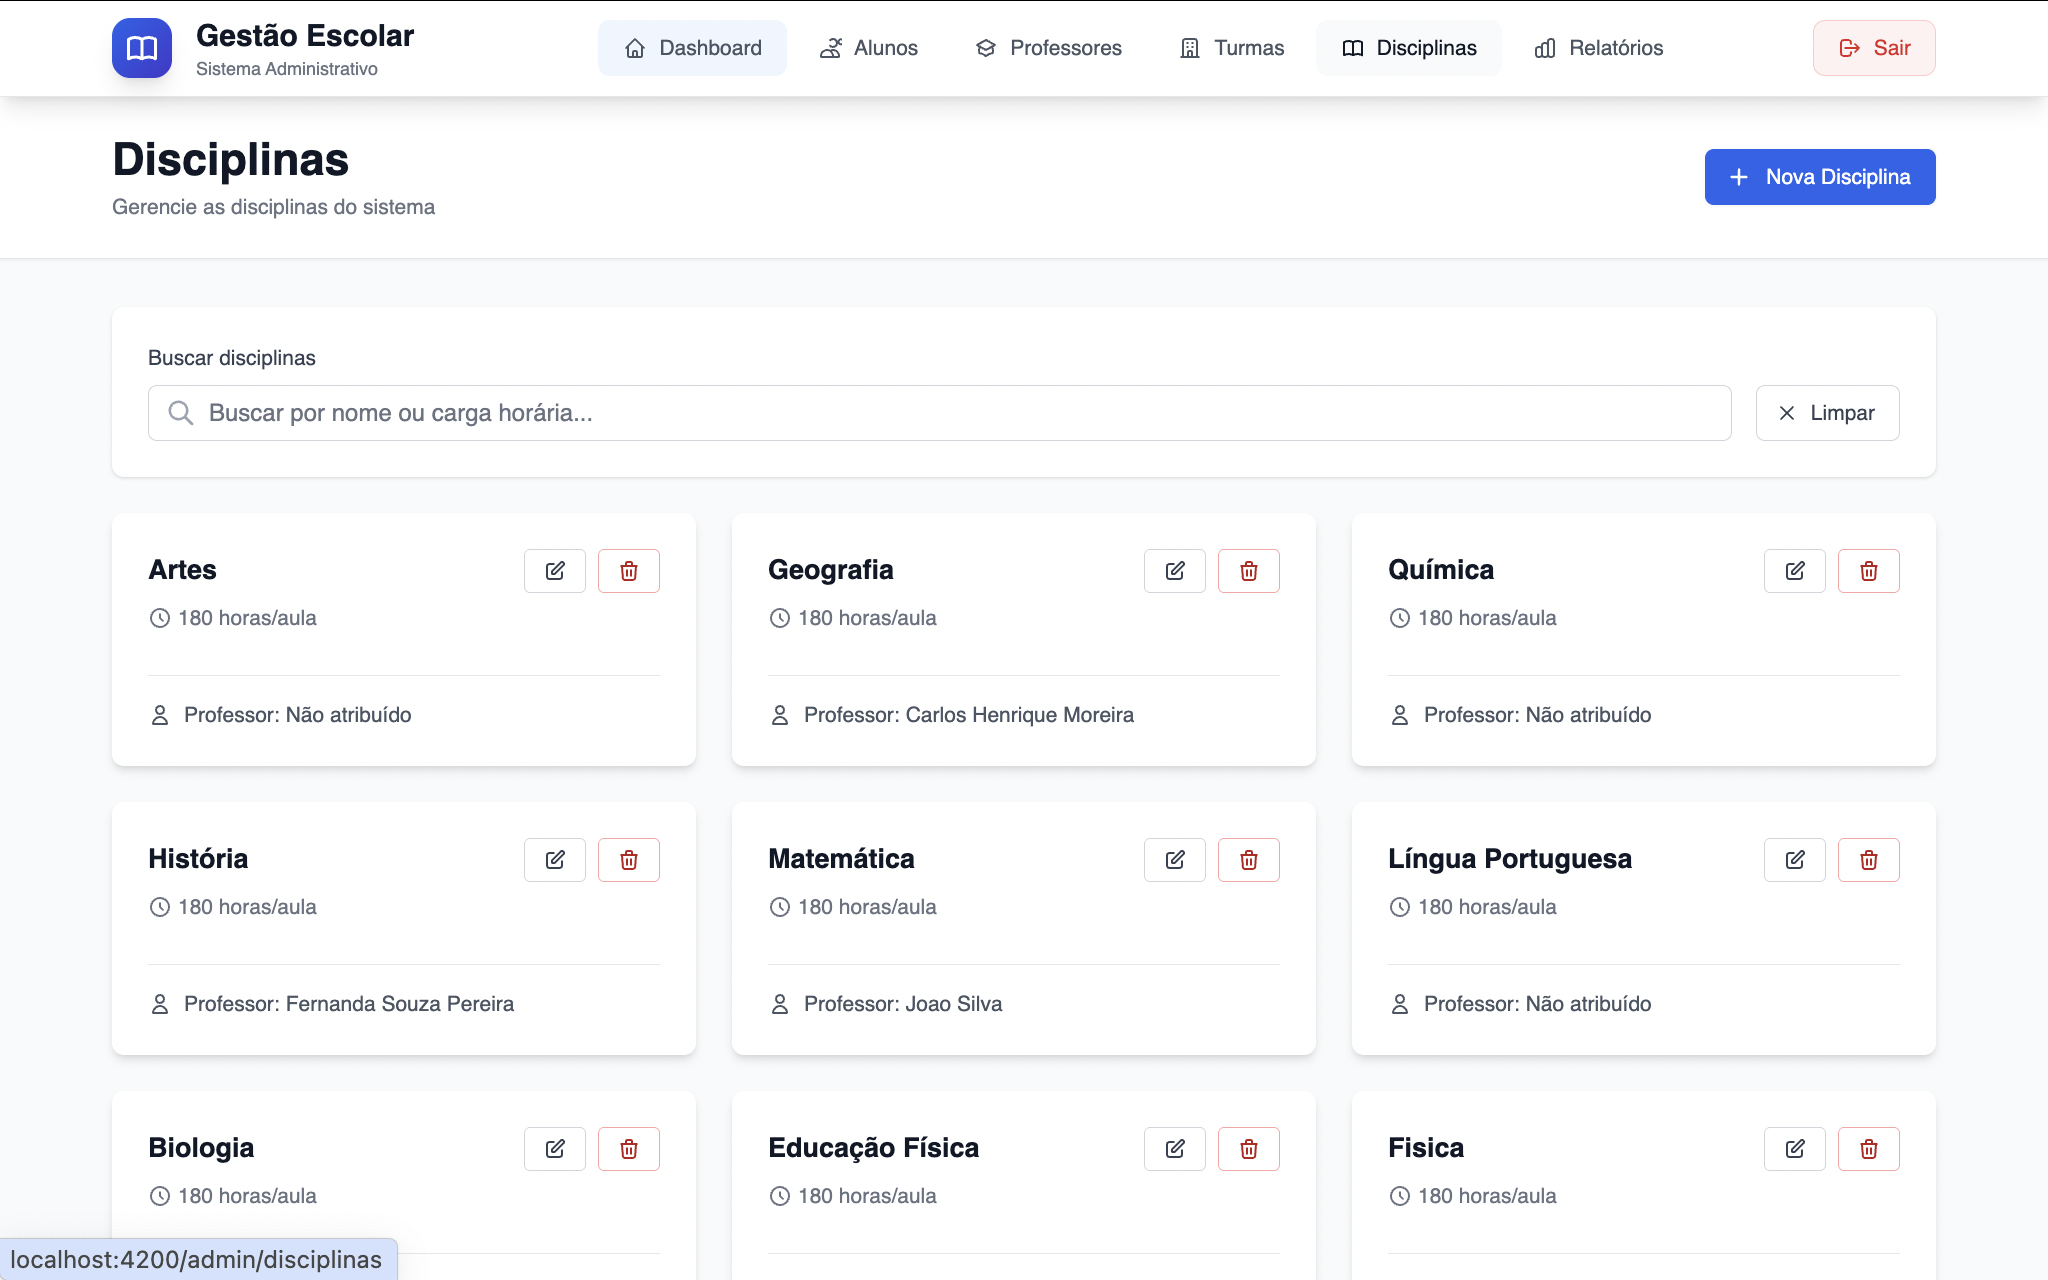Go to the Alunos section

pos(868,48)
